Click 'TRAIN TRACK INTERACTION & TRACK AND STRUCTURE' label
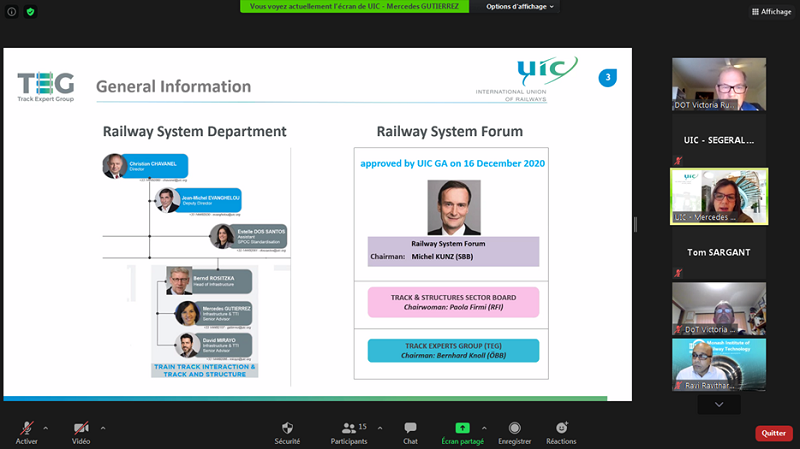The height and width of the screenshot is (449, 800). [x=205, y=370]
